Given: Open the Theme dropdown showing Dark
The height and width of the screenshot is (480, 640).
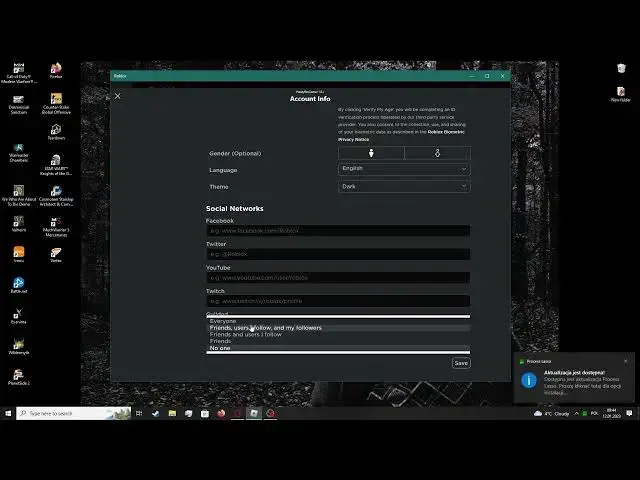Looking at the screenshot, I should pos(404,187).
